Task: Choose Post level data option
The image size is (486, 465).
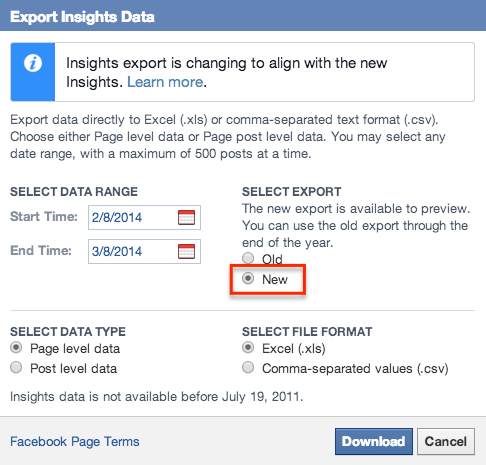Action: point(16,367)
